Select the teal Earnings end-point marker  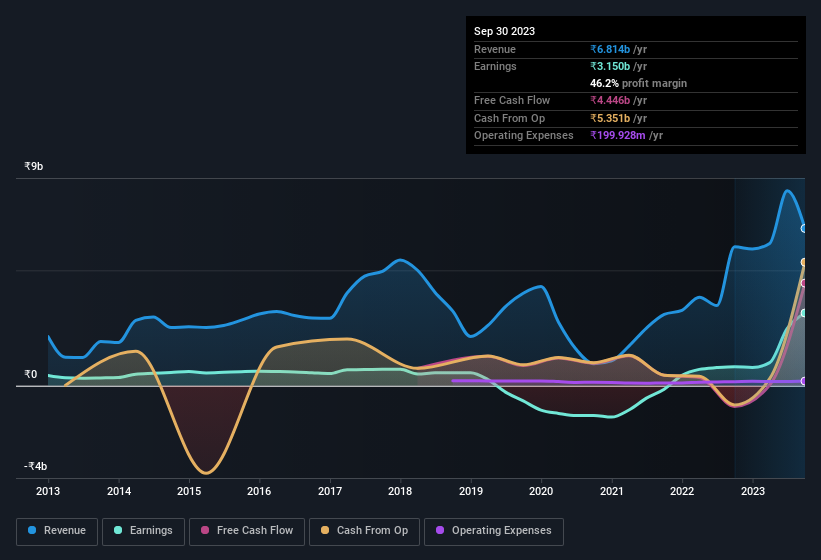pos(804,313)
